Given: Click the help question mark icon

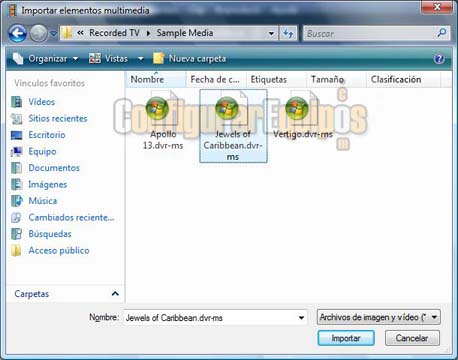Looking at the screenshot, I should point(439,59).
